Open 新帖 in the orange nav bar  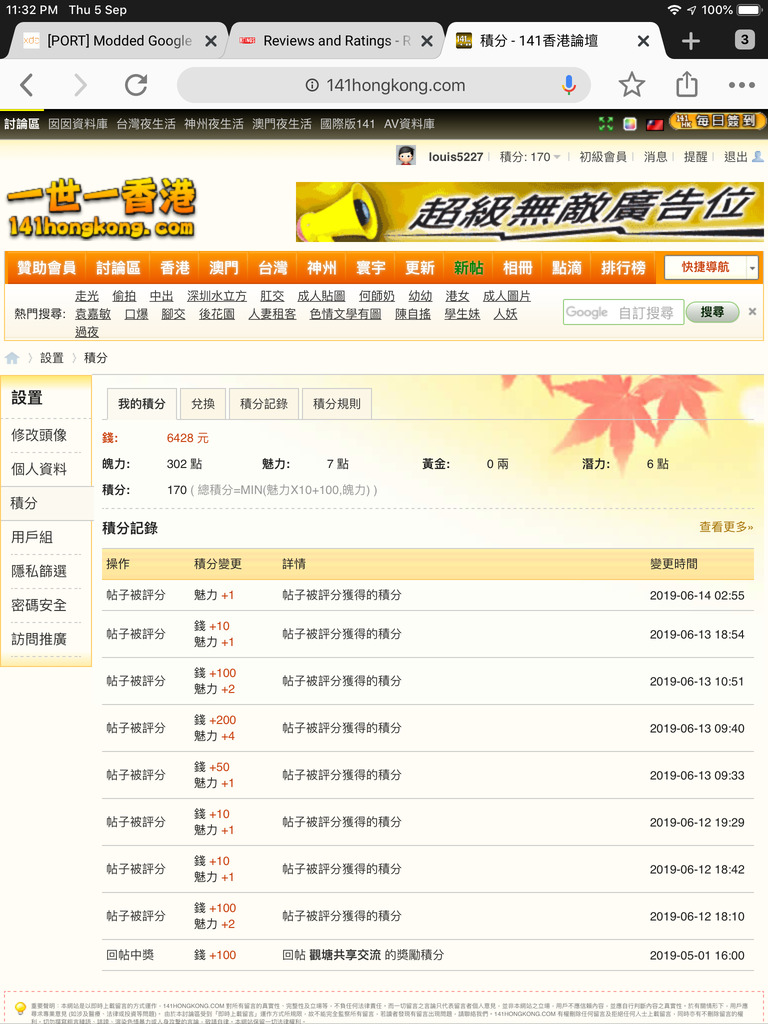coord(468,268)
